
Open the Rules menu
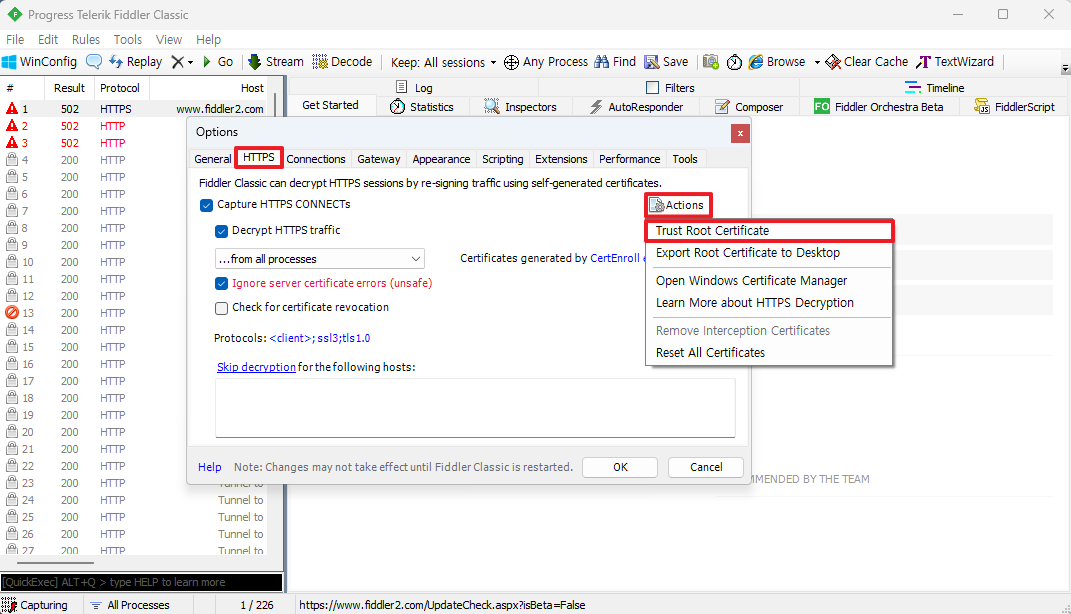coord(85,40)
